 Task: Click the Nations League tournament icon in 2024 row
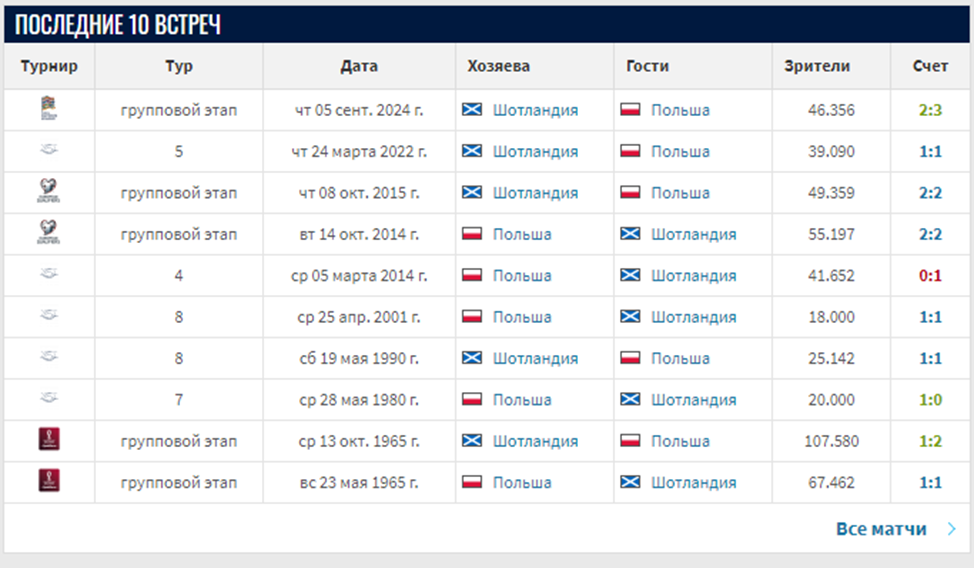(x=48, y=109)
